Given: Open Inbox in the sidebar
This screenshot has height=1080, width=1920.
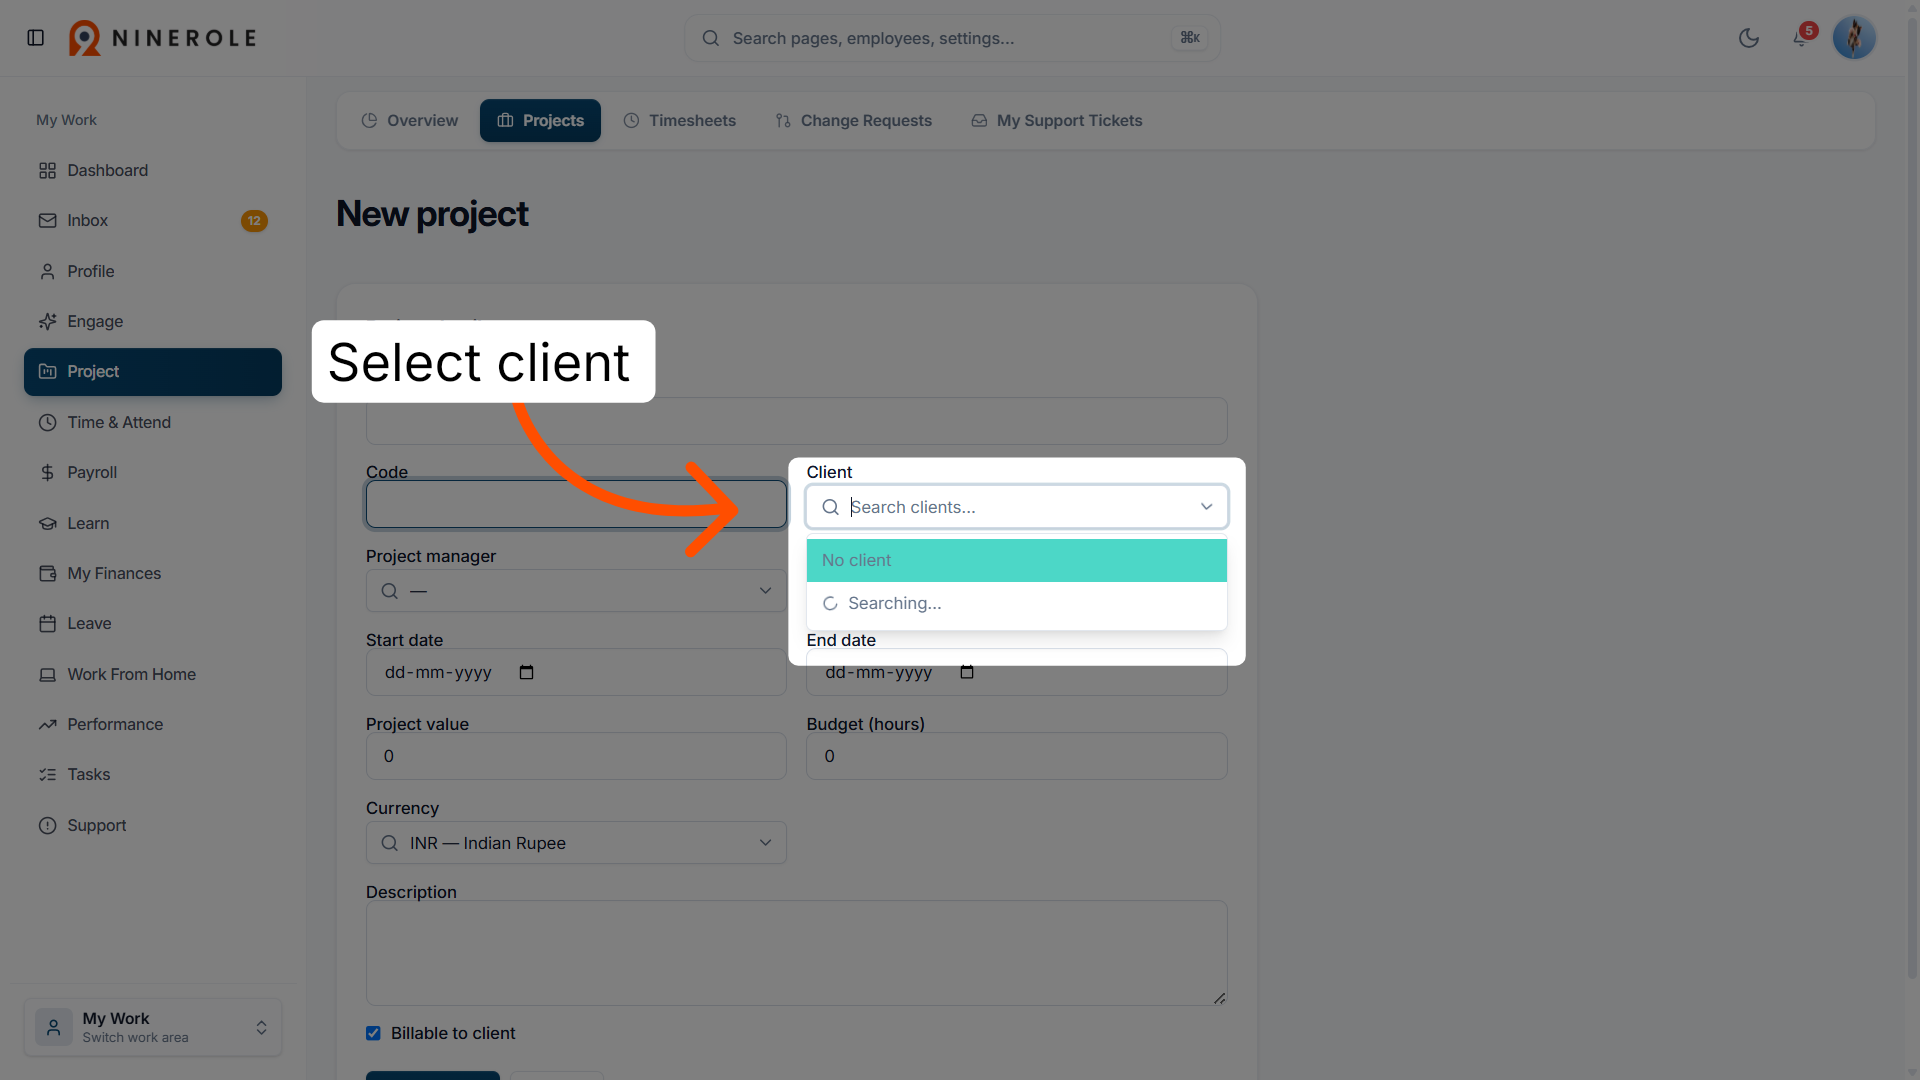Looking at the screenshot, I should [x=153, y=220].
